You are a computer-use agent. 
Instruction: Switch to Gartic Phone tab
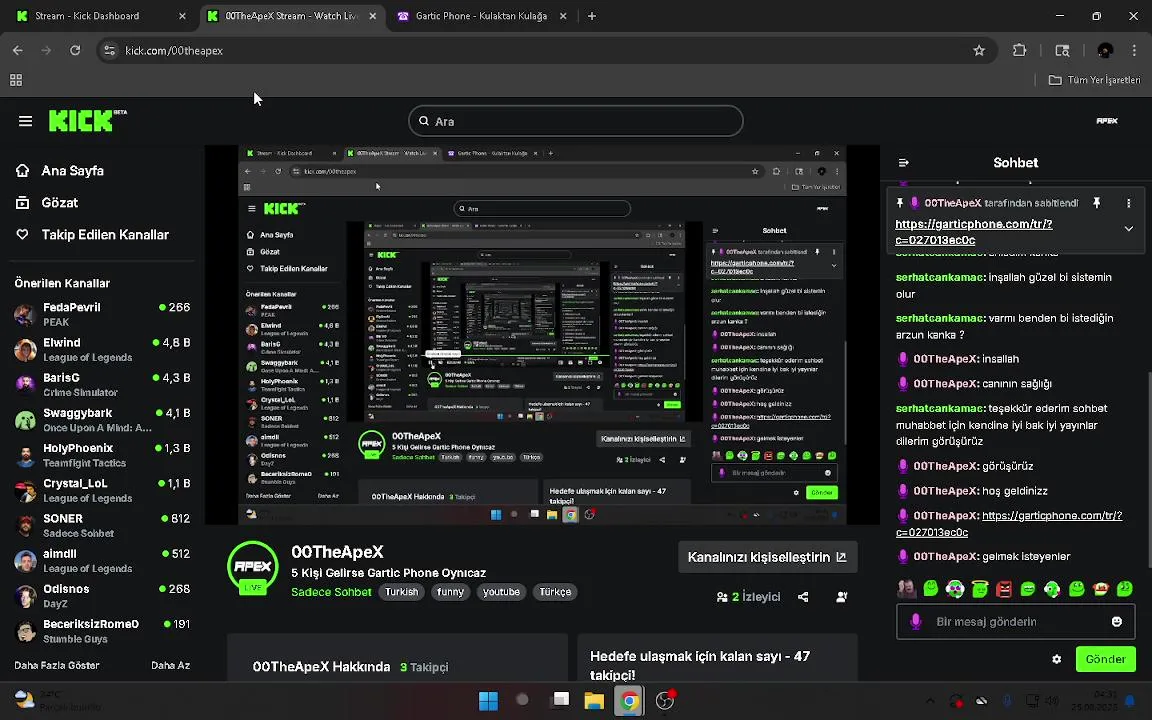(x=482, y=16)
